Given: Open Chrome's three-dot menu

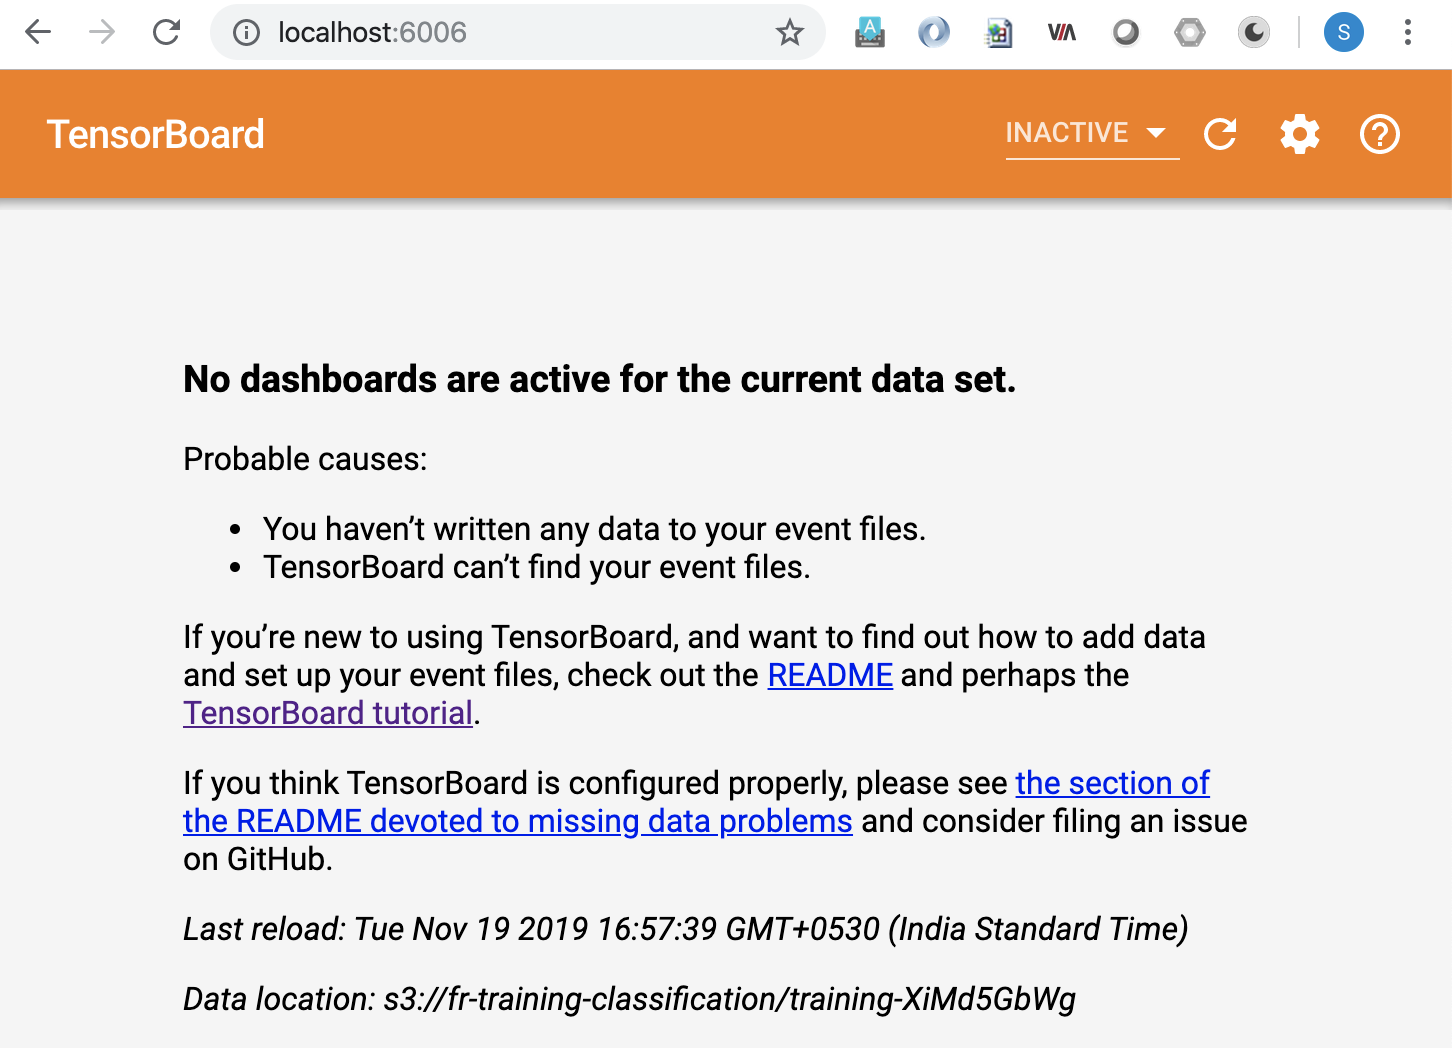Looking at the screenshot, I should 1408,32.
